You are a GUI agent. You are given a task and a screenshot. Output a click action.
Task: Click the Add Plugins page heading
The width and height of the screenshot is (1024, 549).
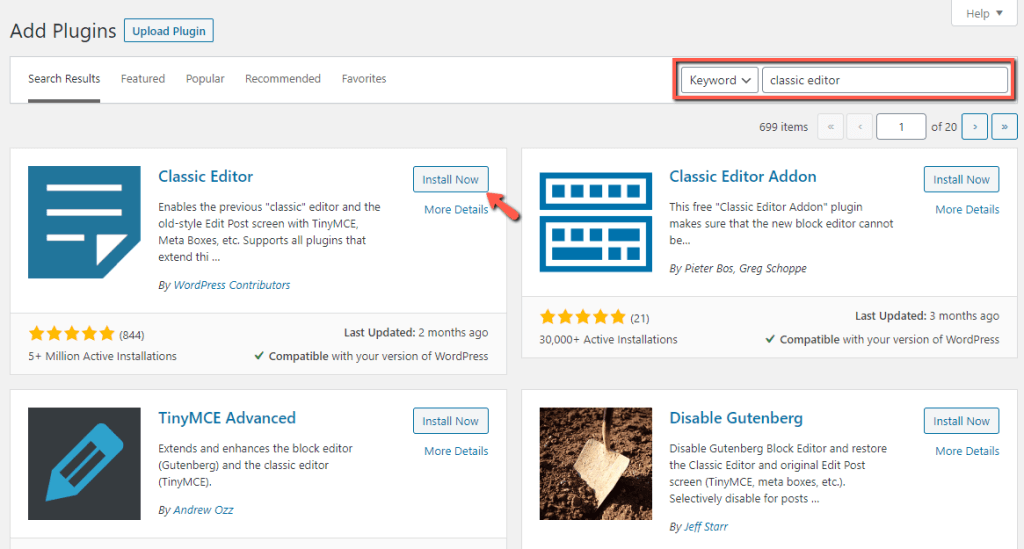[63, 31]
